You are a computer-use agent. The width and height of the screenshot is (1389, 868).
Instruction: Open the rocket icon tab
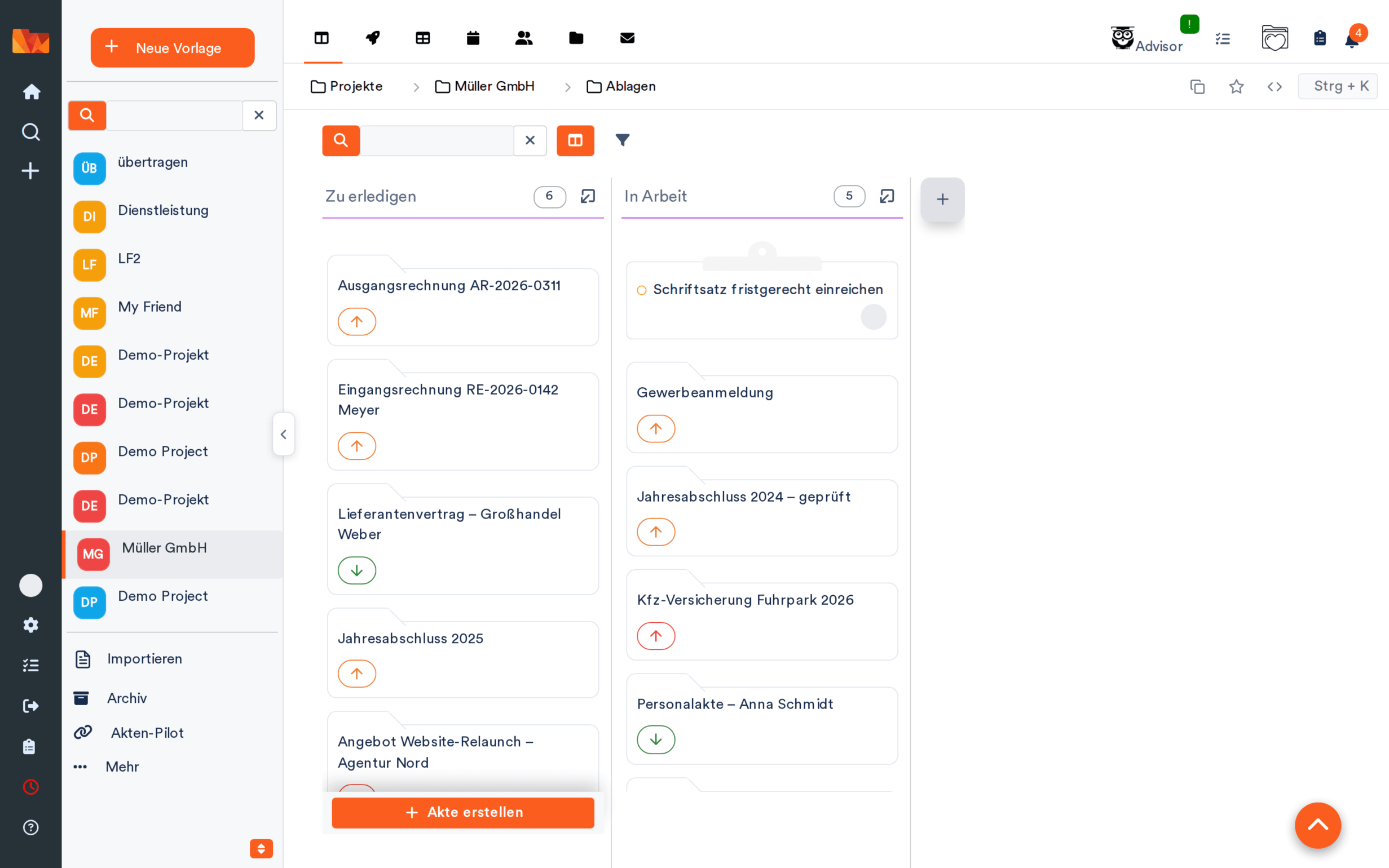point(372,38)
